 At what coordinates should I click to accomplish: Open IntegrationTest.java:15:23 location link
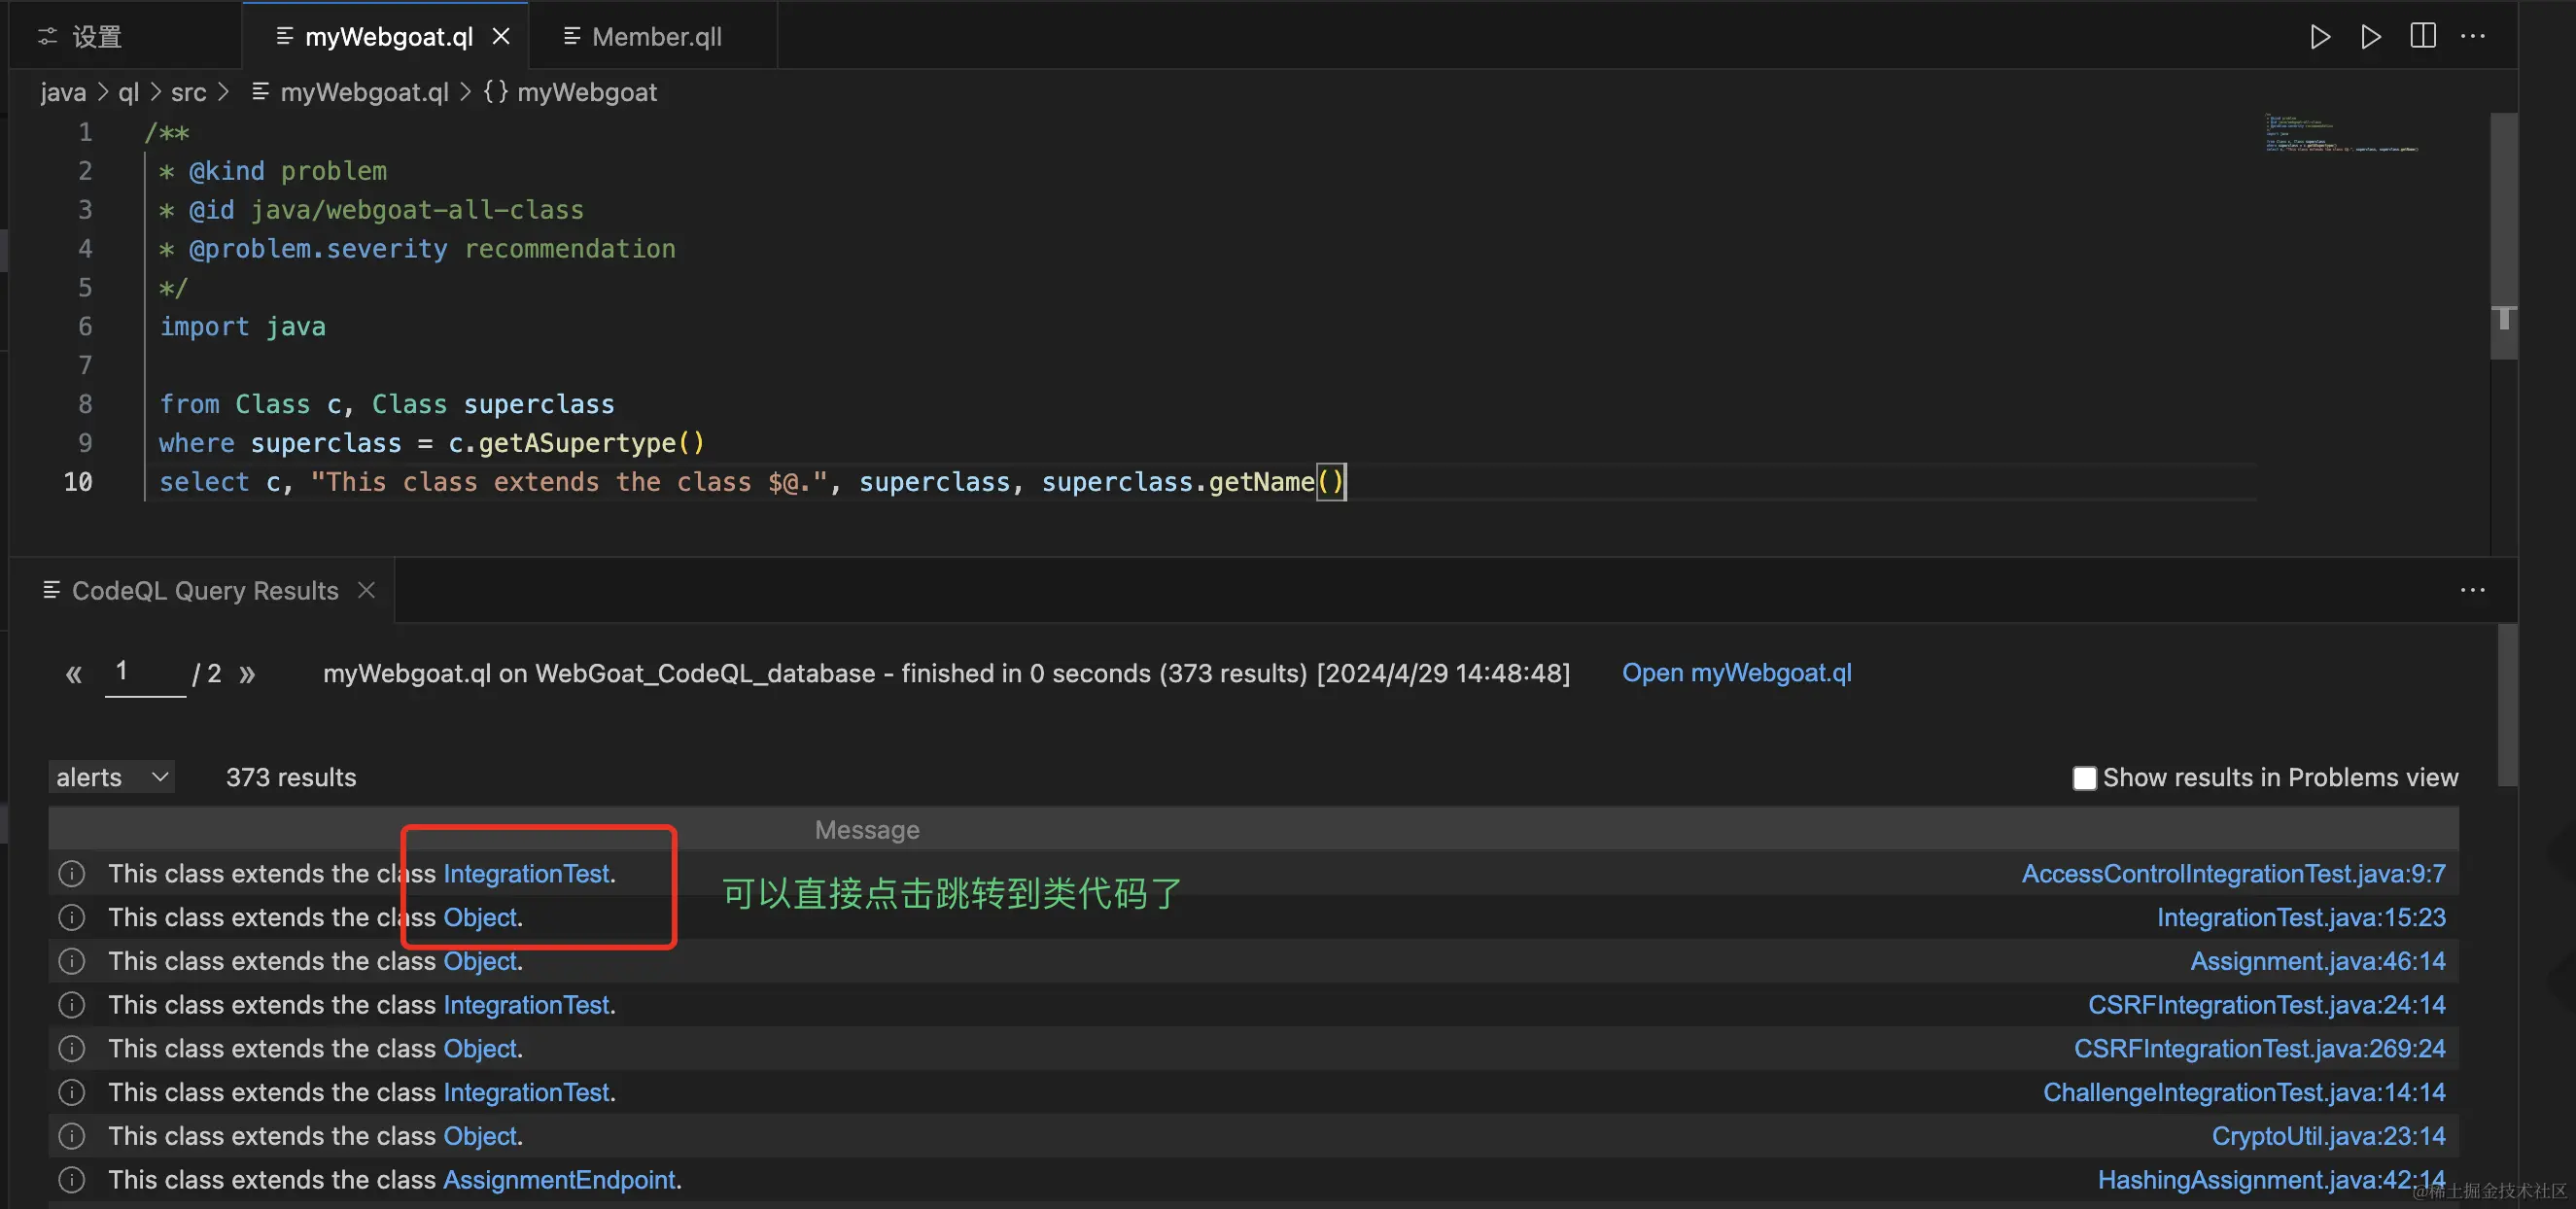(2301, 917)
